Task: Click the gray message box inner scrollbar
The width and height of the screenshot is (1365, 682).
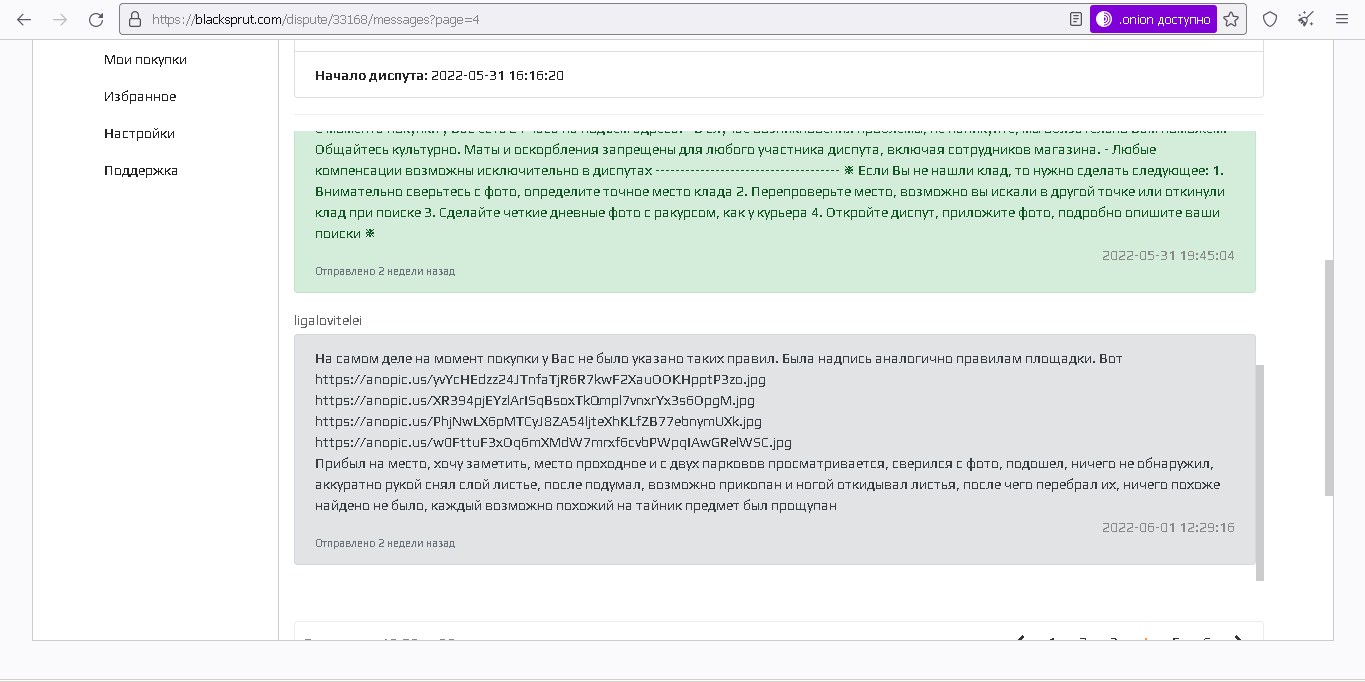Action: pos(1259,472)
